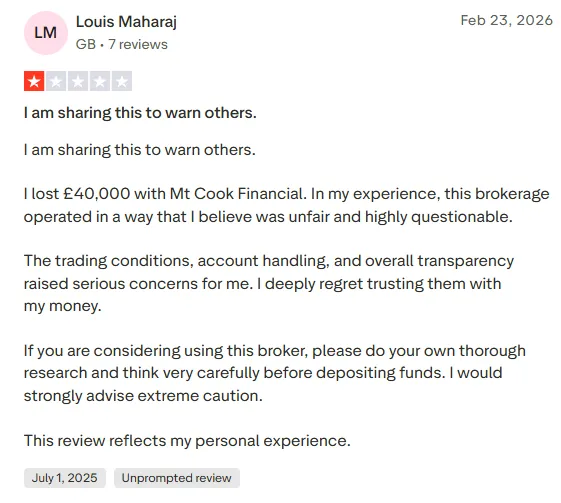Open the bold review title heading
Image resolution: width=561 pixels, height=503 pixels.
140,113
